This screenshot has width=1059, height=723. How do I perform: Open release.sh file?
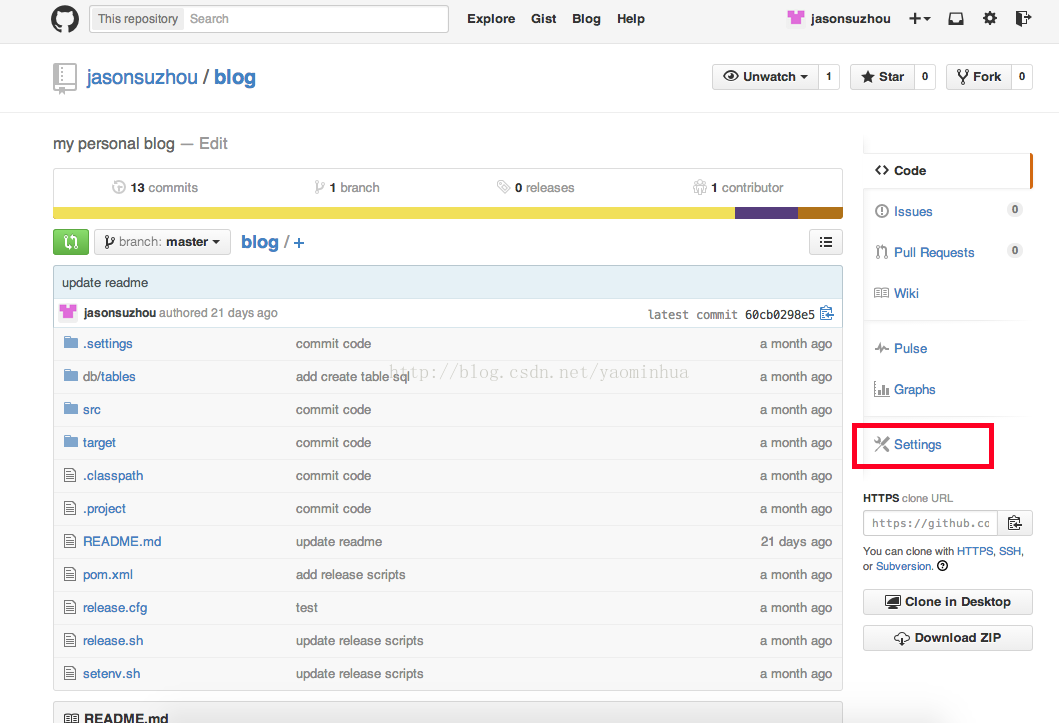pos(113,641)
